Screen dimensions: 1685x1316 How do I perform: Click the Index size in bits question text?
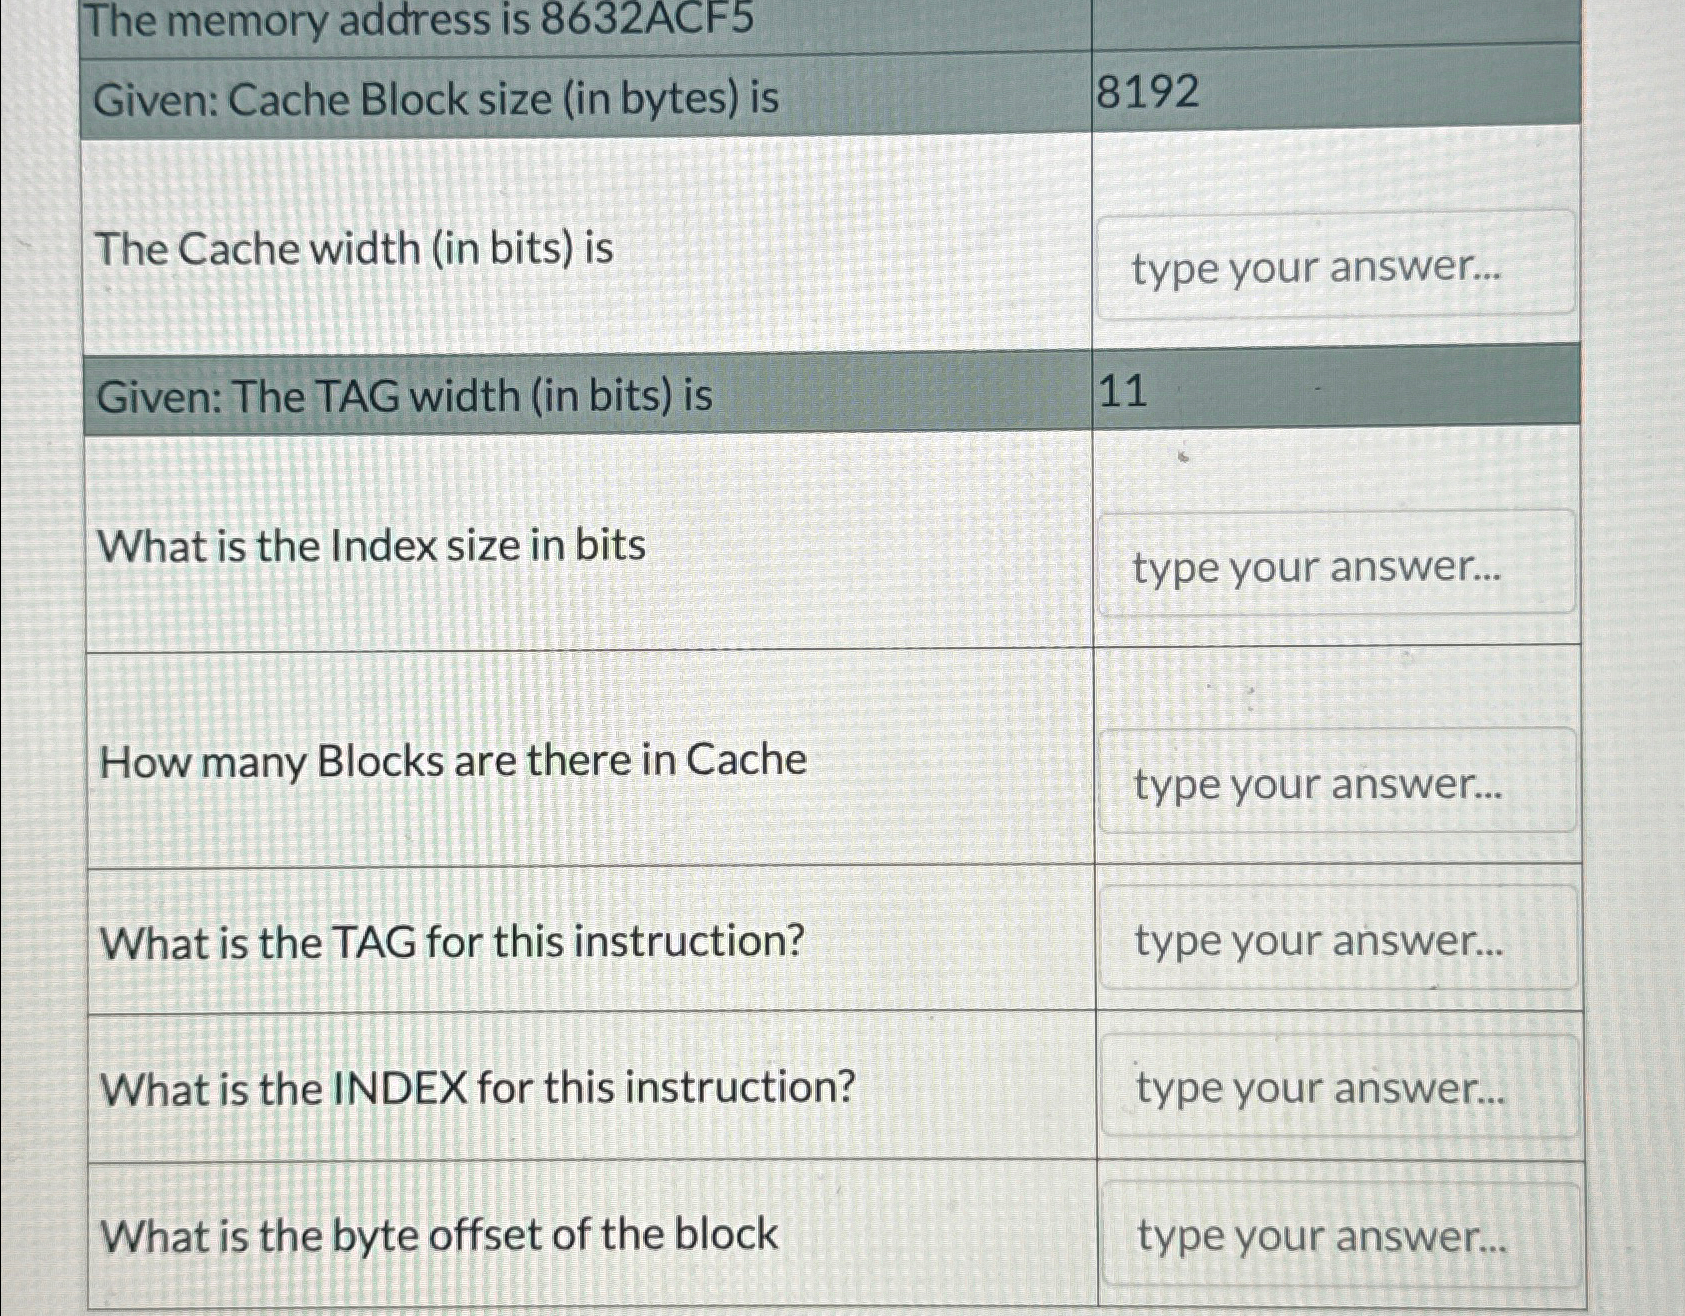coord(372,543)
